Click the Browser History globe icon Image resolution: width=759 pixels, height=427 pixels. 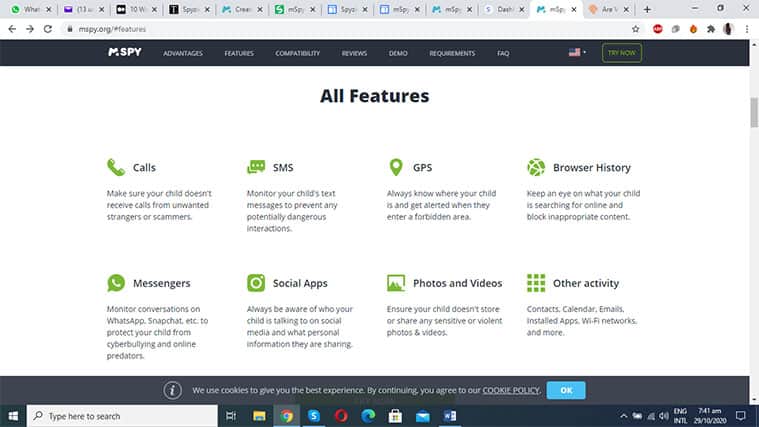[x=536, y=167]
